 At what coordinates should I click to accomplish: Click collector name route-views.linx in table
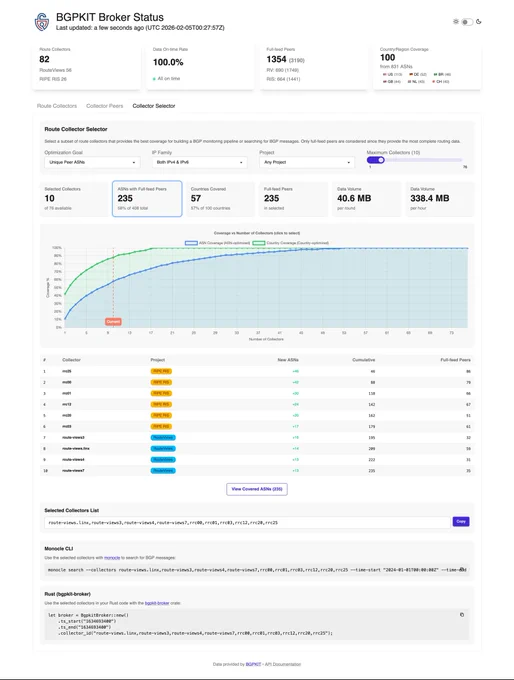(x=75, y=448)
